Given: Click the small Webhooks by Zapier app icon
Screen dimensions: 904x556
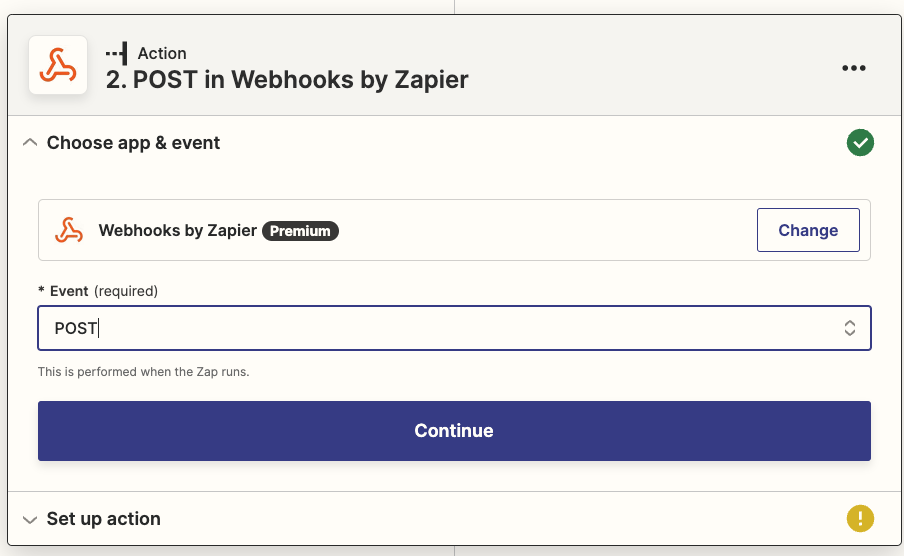Looking at the screenshot, I should coord(69,230).
